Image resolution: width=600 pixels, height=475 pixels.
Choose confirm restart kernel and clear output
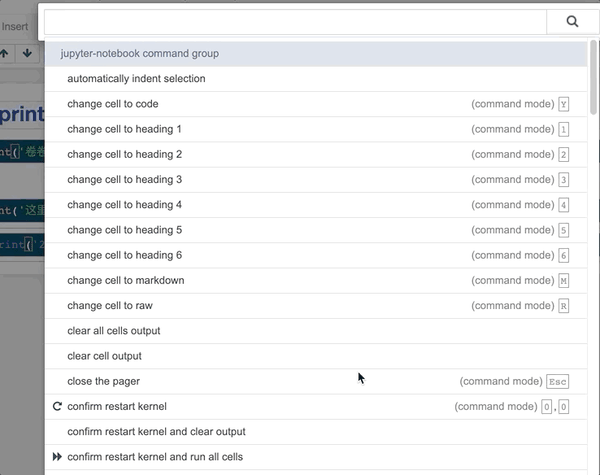point(157,432)
